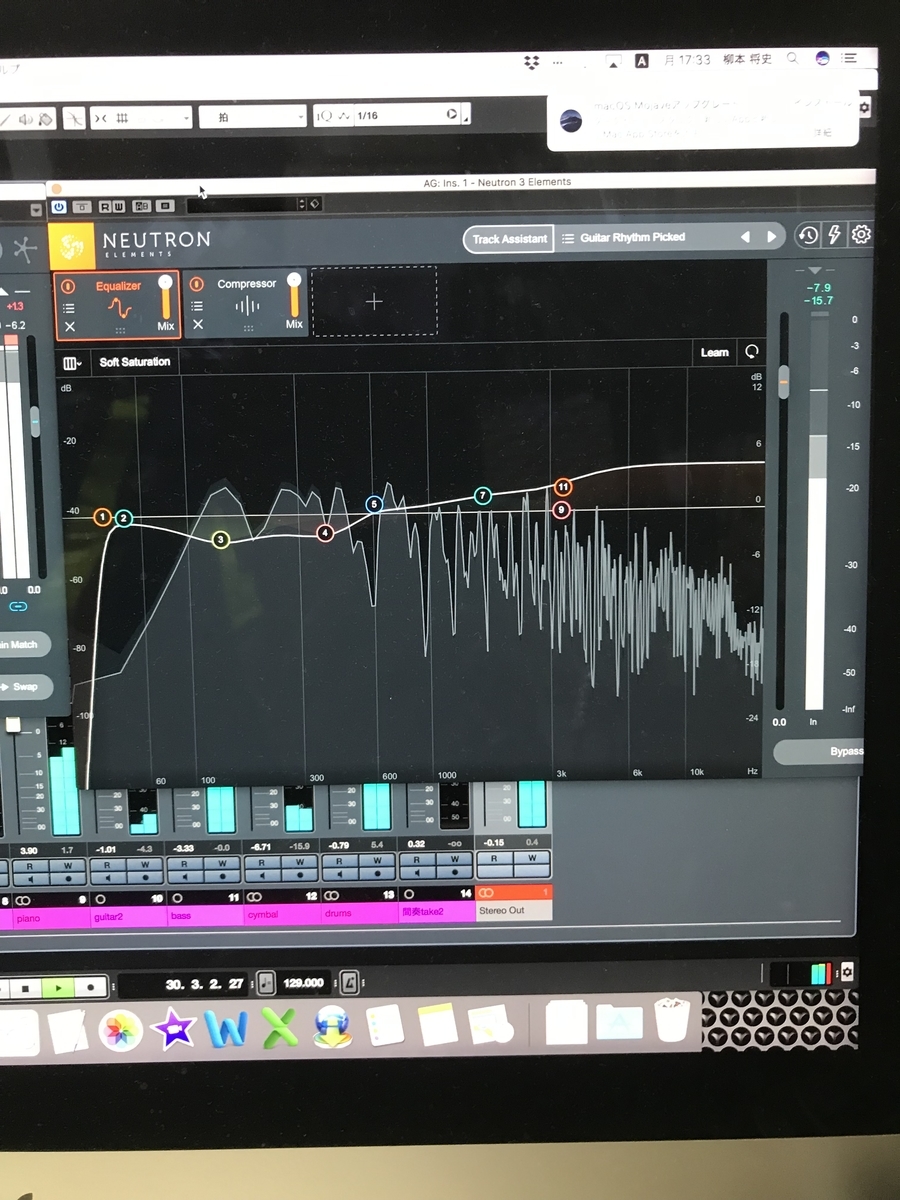900x1200 pixels.
Task: Enable Read on the bass channel
Action: (185, 863)
